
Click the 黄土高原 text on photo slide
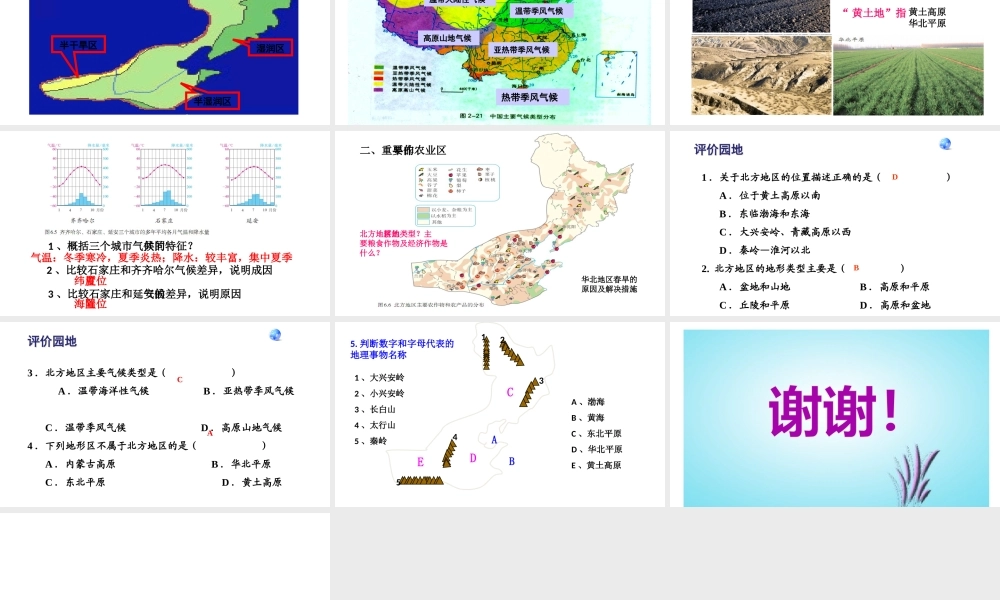point(927,11)
